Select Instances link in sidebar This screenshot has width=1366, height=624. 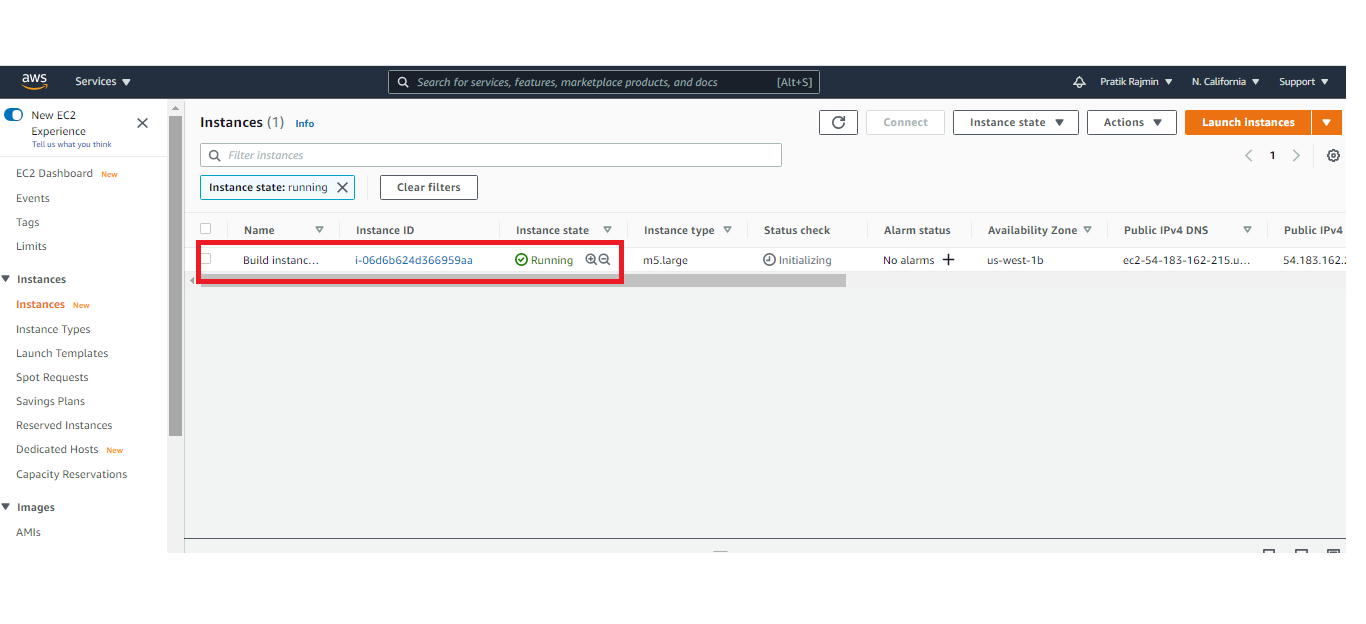[40, 304]
